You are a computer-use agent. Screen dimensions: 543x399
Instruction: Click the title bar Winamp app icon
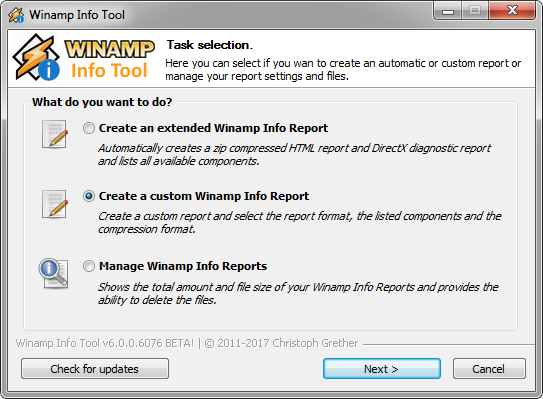[16, 15]
